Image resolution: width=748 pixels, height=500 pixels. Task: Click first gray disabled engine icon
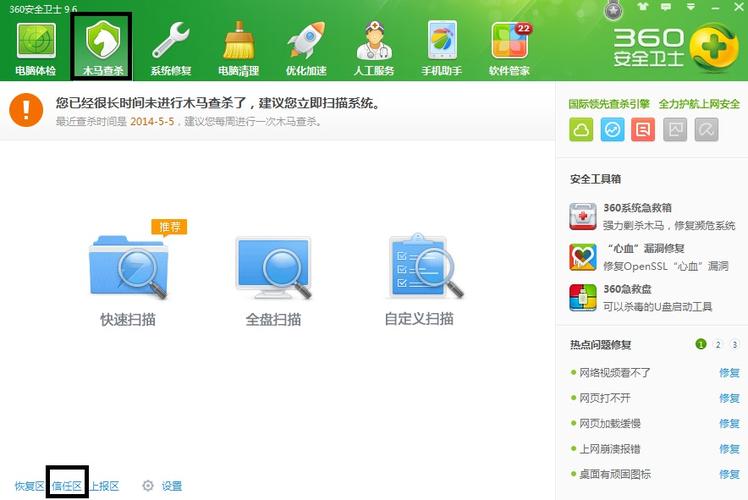(x=675, y=129)
